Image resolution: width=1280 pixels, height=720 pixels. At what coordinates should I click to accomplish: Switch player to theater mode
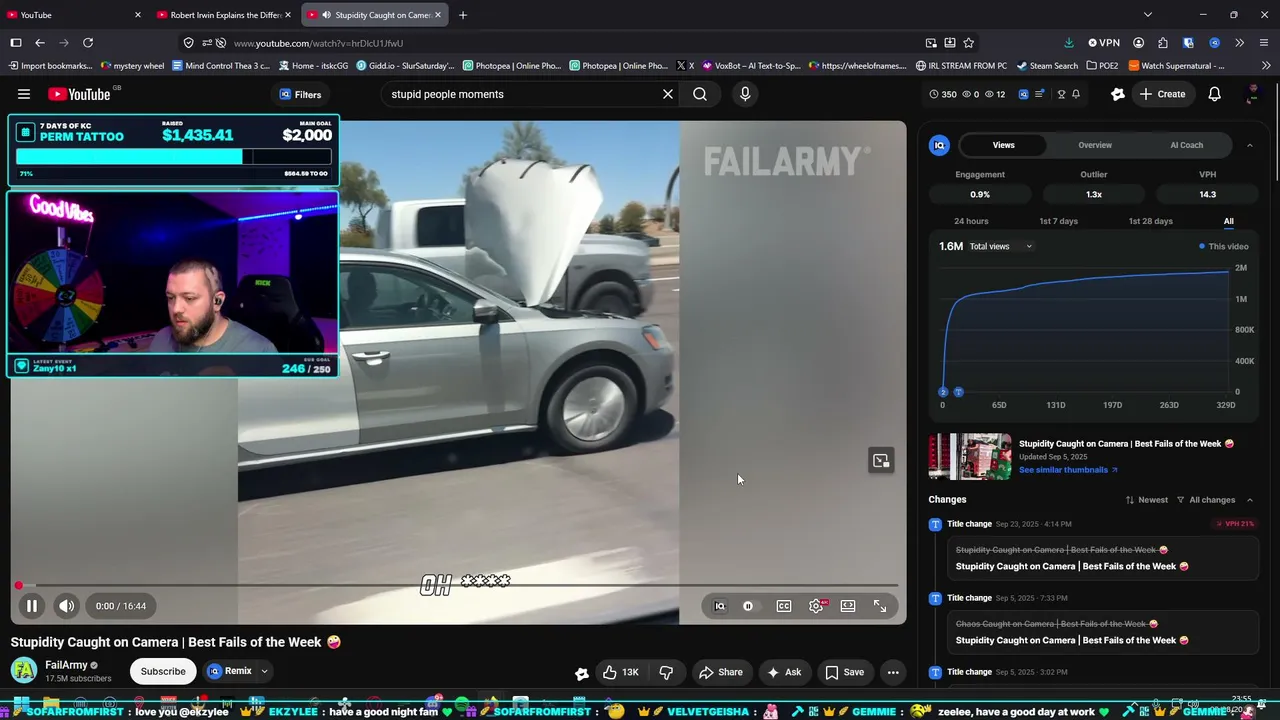848,606
